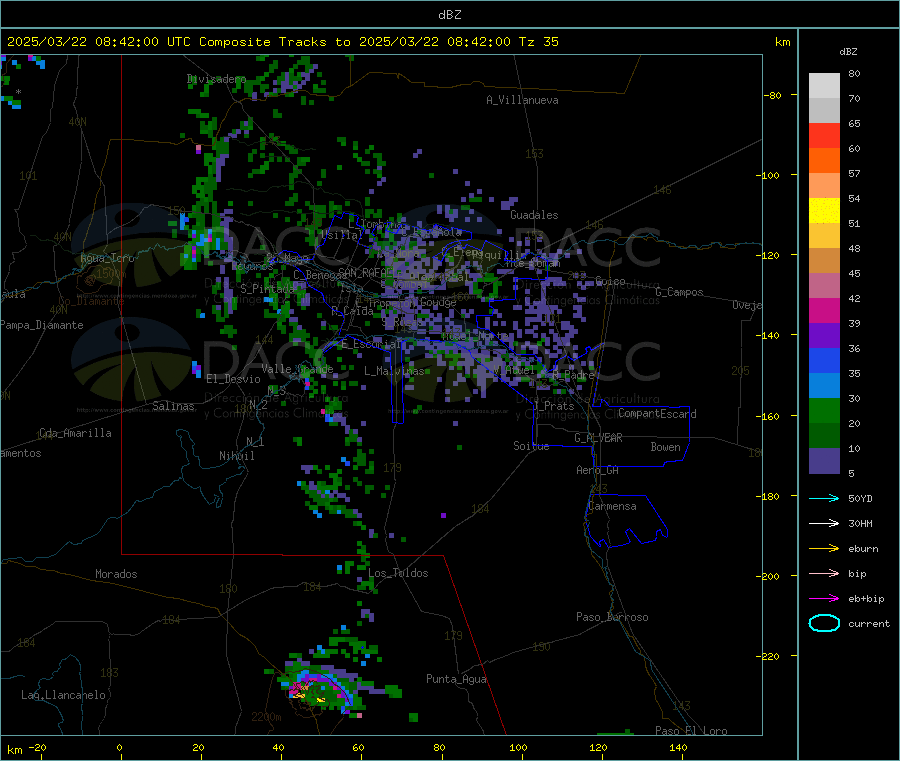Click the 'J_Prats' map label
900x761 pixels.
pos(554,406)
